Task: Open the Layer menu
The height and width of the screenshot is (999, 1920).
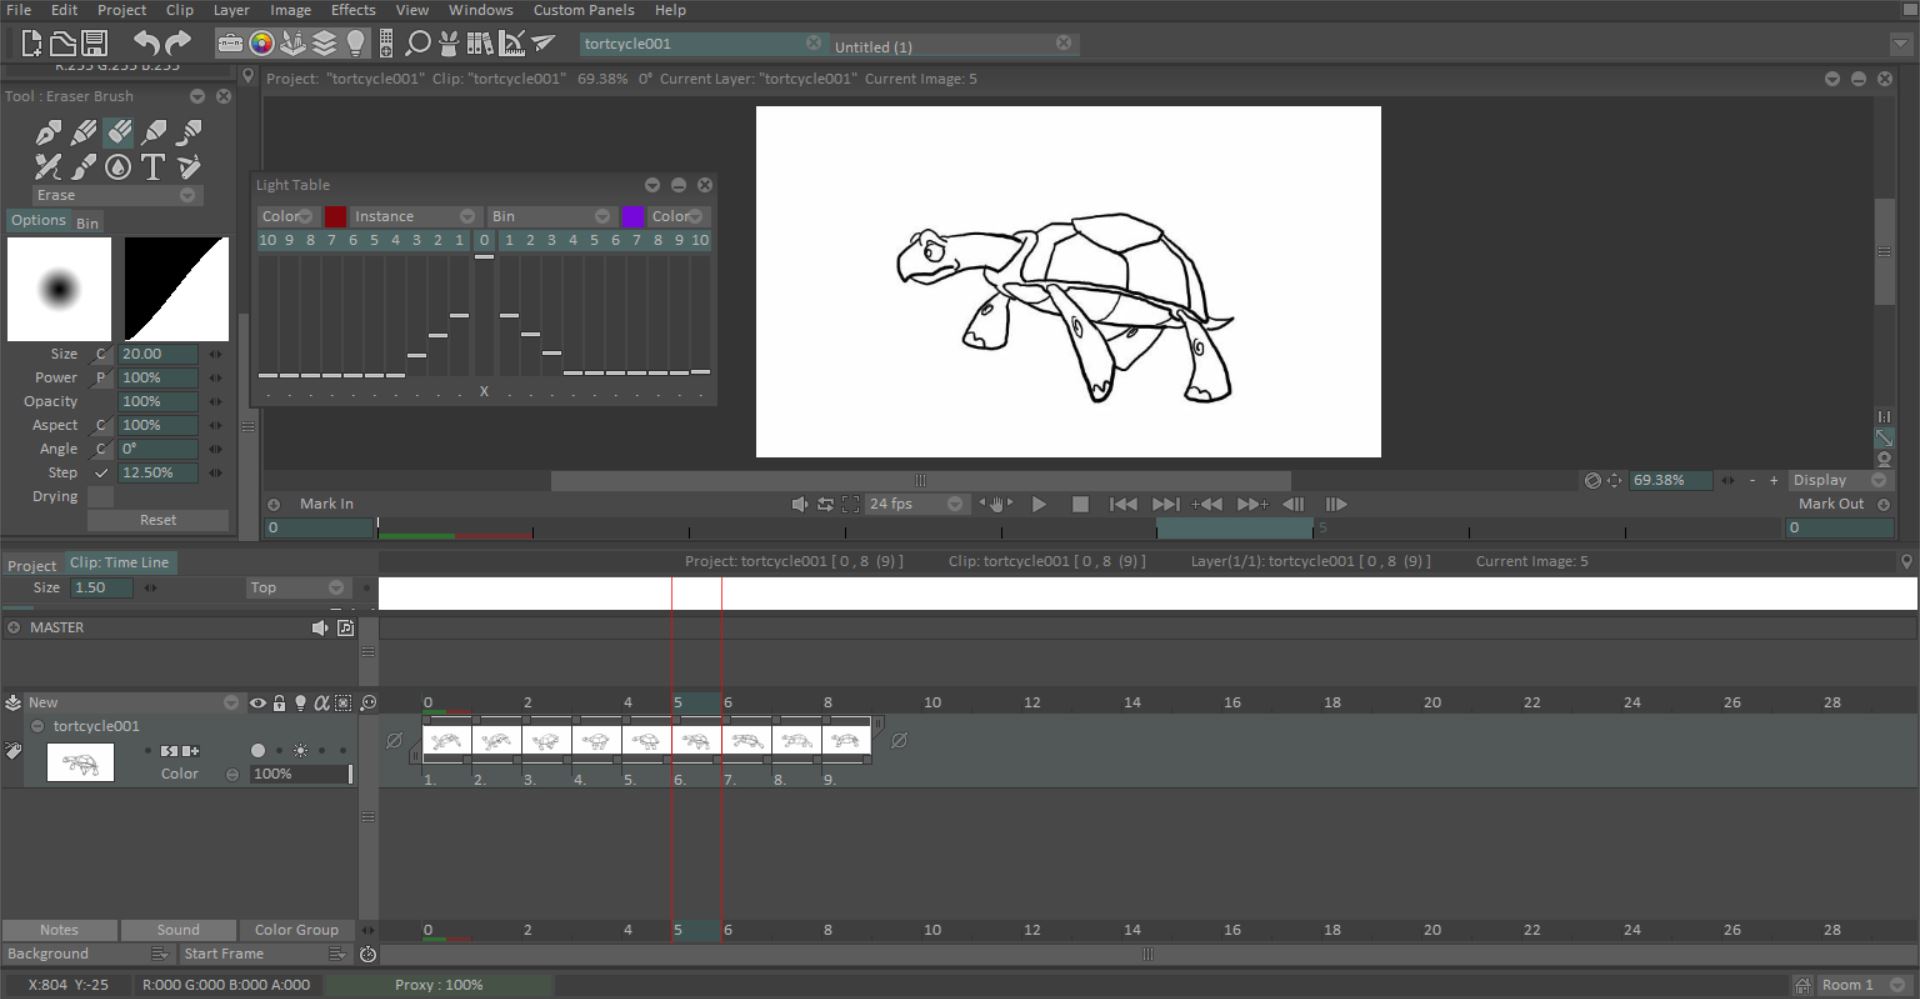Action: click(231, 10)
